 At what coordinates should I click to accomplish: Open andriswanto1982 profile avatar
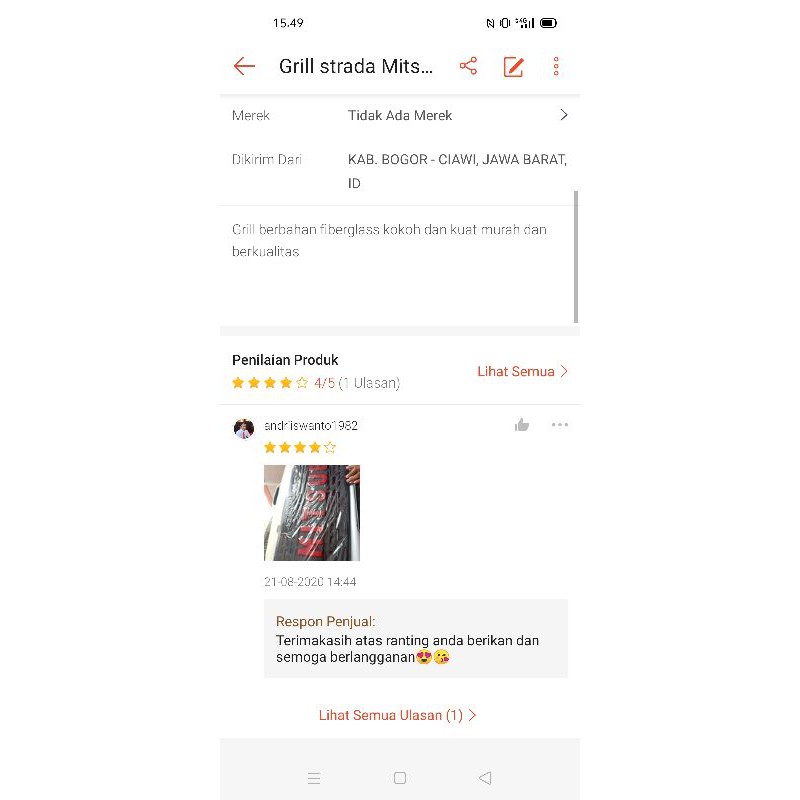pos(244,429)
